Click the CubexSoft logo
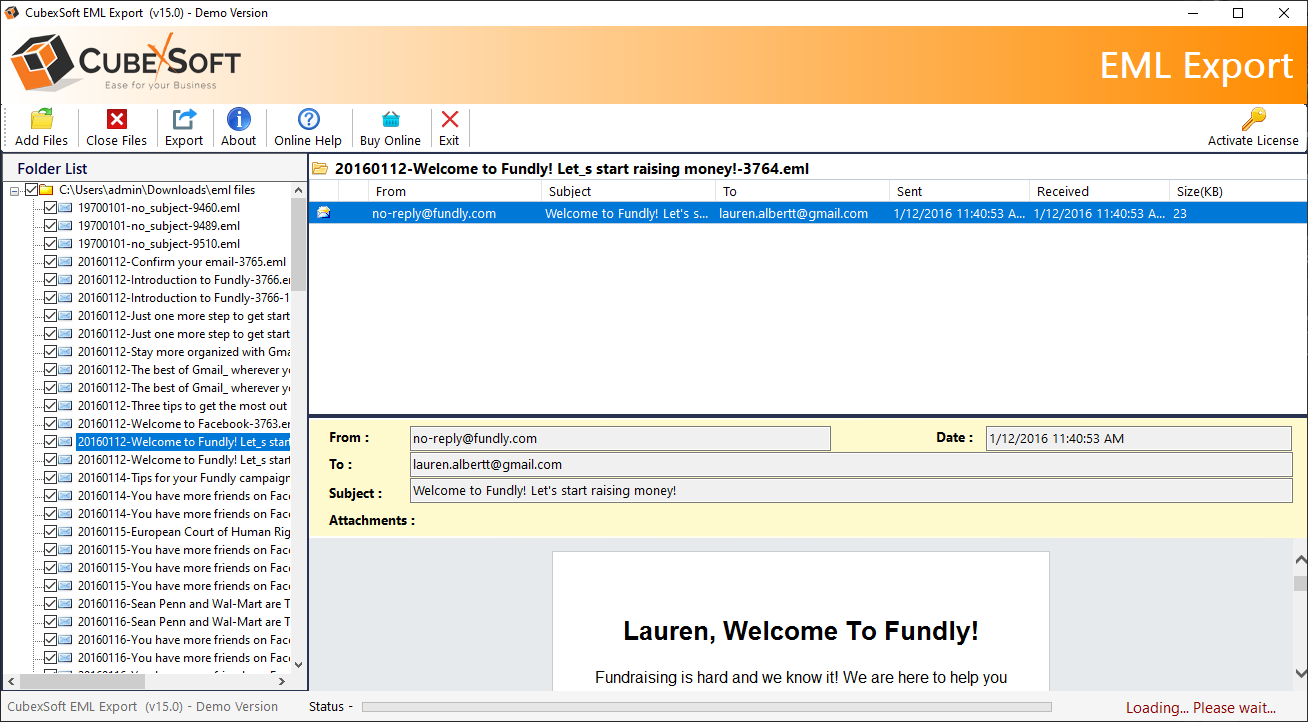The image size is (1308, 722). click(x=126, y=63)
